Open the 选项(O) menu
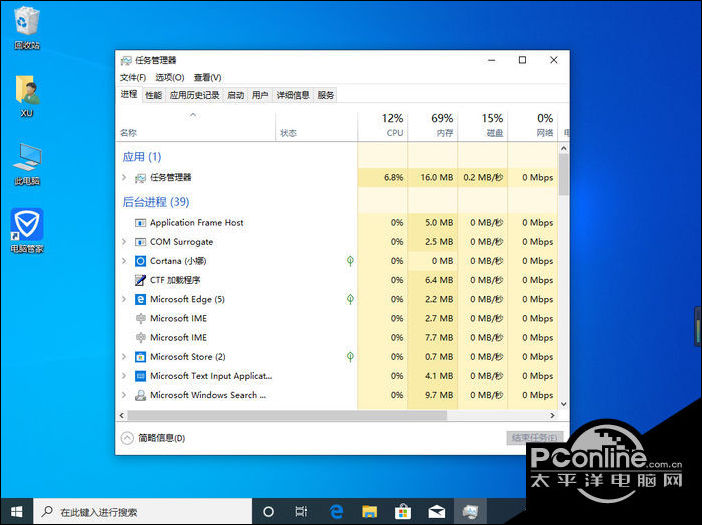 click(x=170, y=77)
